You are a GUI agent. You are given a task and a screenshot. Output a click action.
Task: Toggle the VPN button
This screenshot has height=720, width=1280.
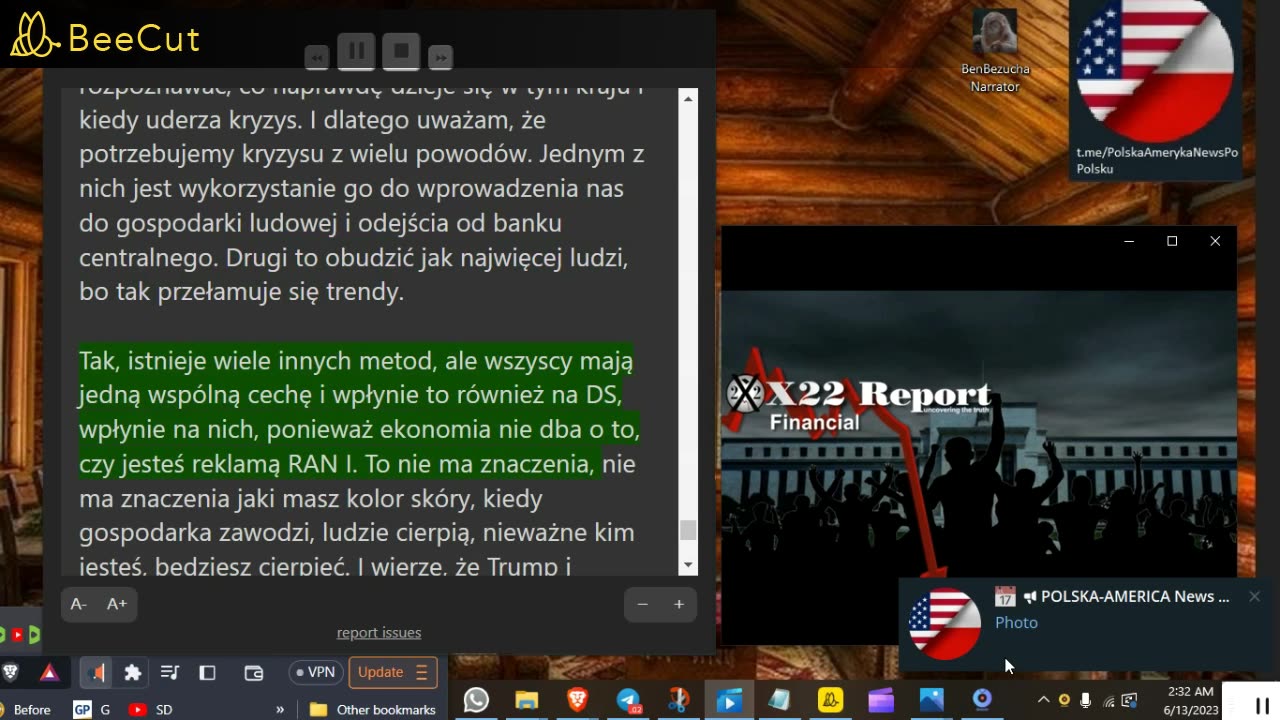coord(315,672)
